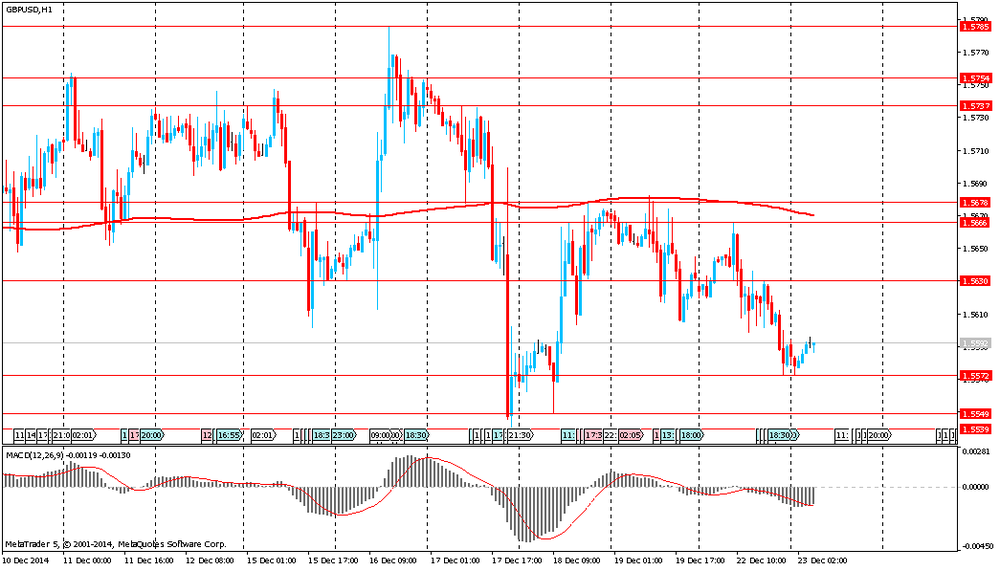1000x571 pixels.
Task: Click the 18:00 event marker
Action: 690,436
